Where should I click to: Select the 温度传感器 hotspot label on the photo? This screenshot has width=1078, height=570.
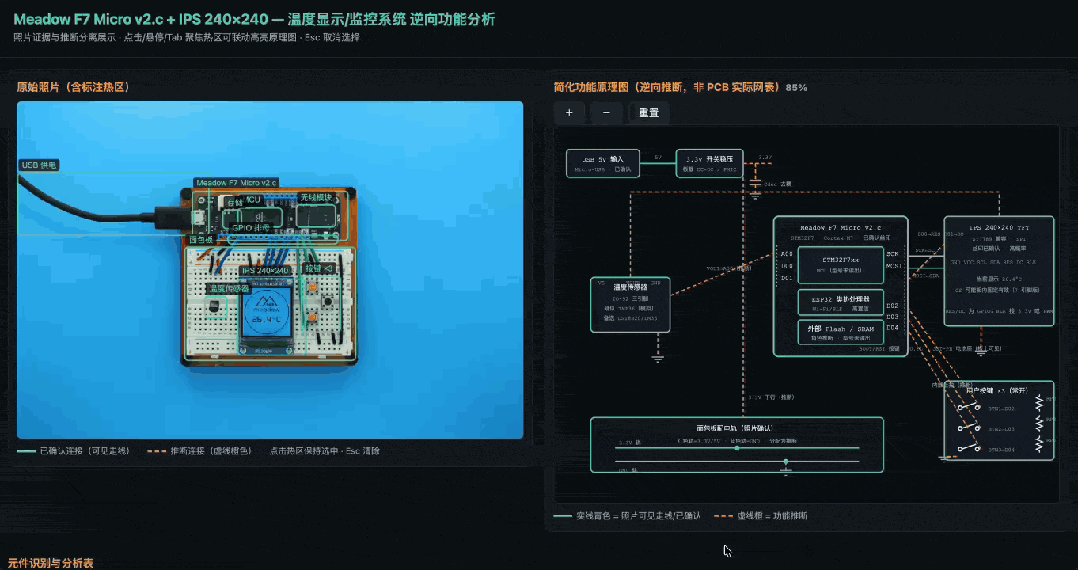coord(230,289)
